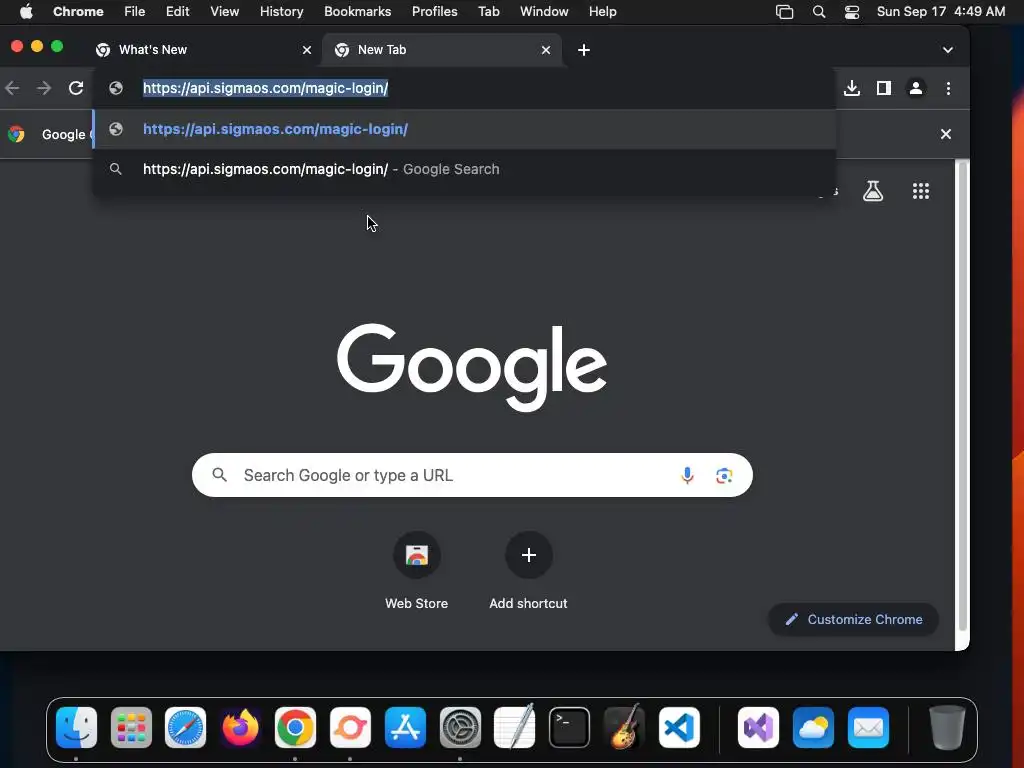The width and height of the screenshot is (1024, 768).
Task: Open the Profiles menu
Action: click(434, 12)
